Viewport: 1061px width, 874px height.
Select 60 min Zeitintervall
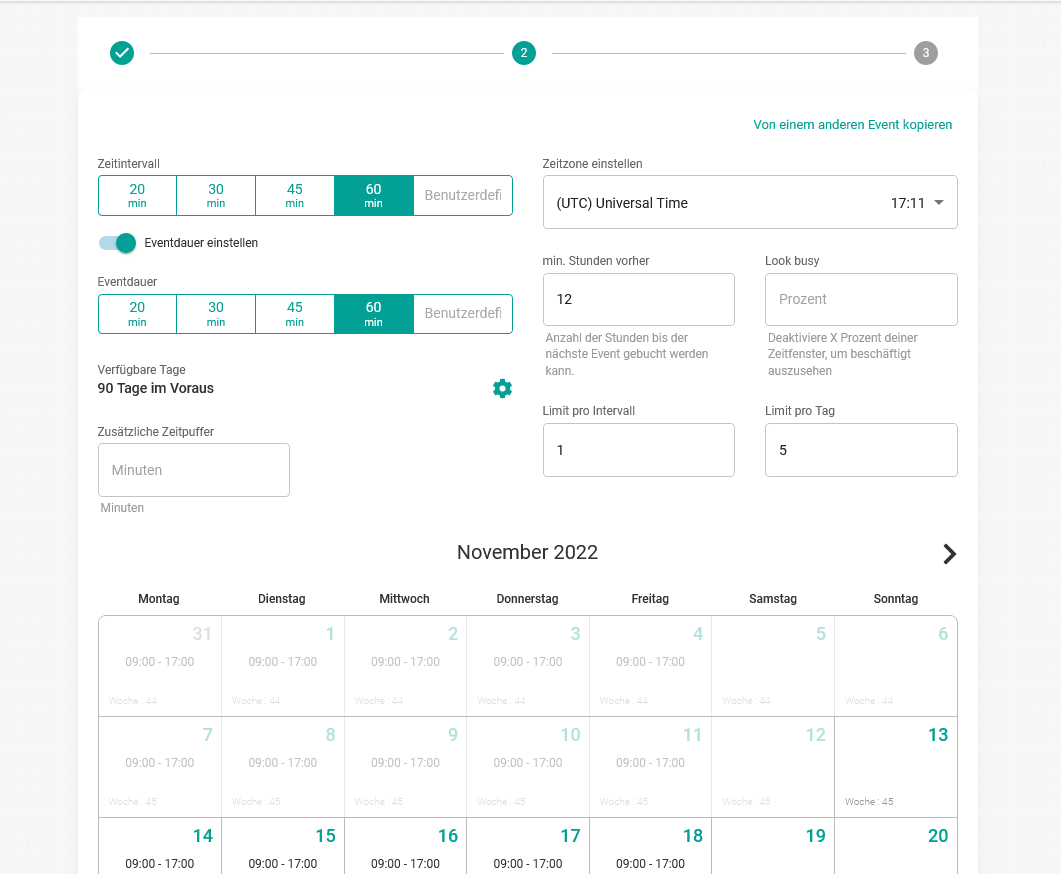point(374,196)
